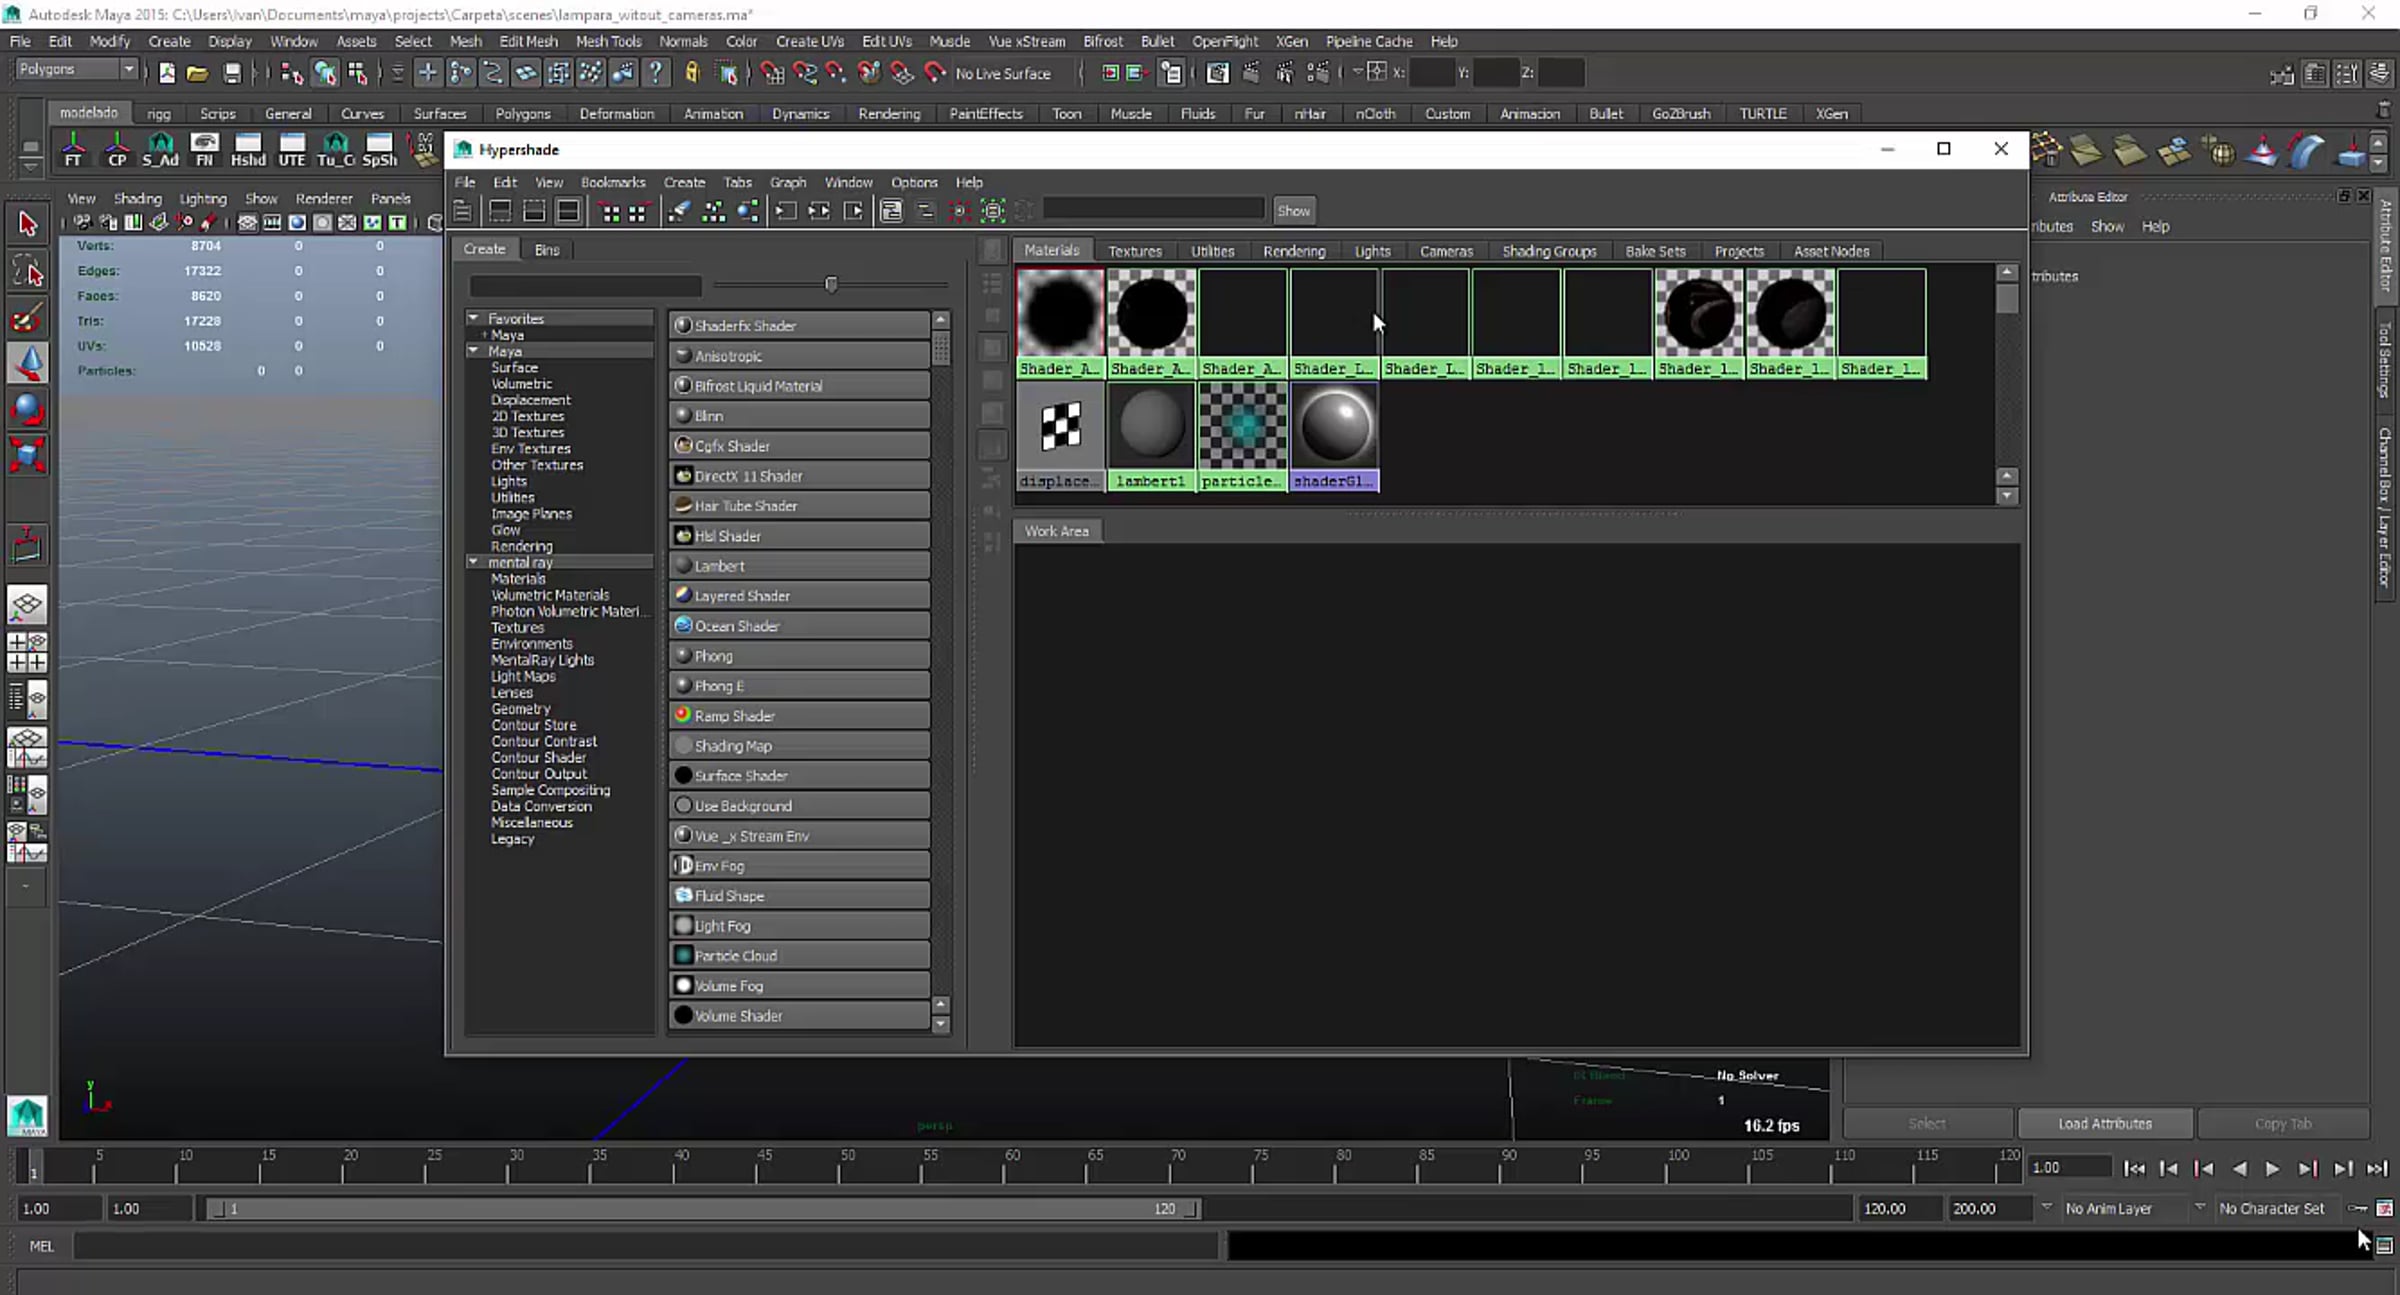The image size is (2400, 1295).
Task: Select the Rotate tool sphere icon
Action: [x=27, y=410]
